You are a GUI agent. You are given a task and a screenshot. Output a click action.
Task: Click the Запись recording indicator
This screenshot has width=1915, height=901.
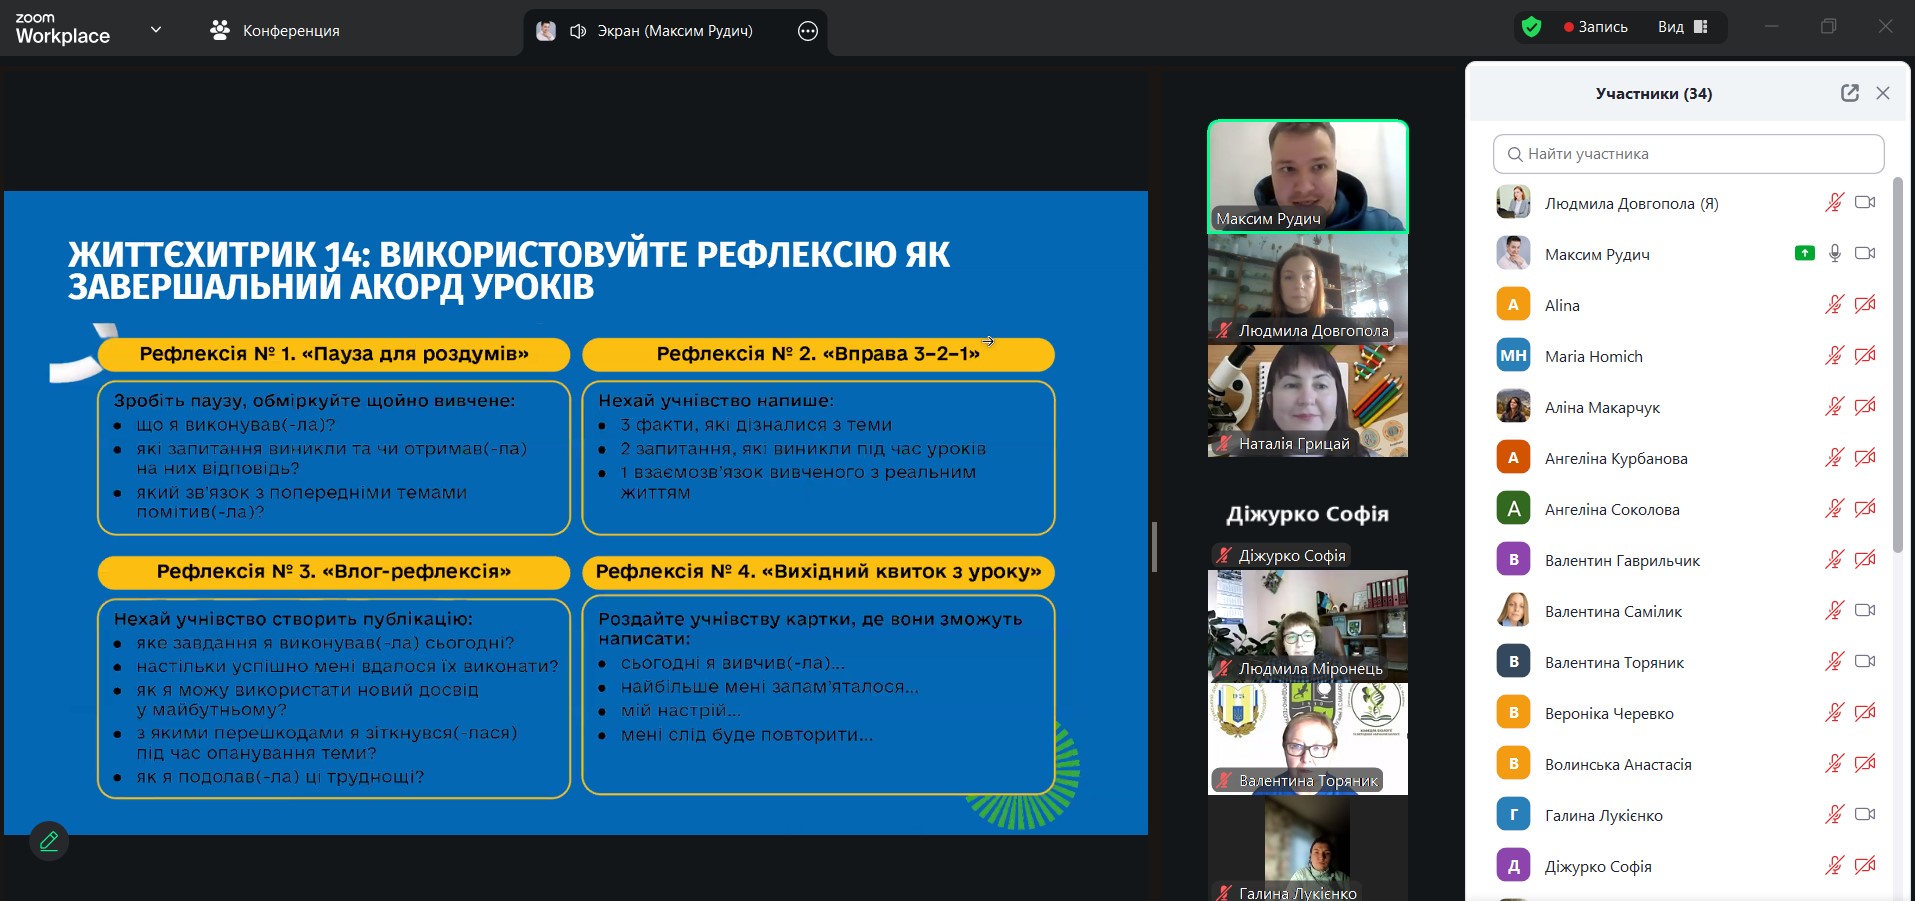tap(1596, 27)
